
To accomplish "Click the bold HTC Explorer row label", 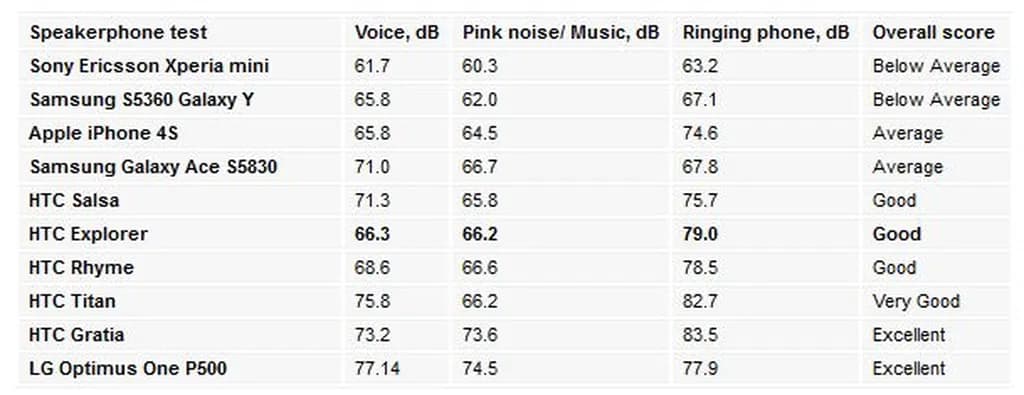I will pos(88,234).
